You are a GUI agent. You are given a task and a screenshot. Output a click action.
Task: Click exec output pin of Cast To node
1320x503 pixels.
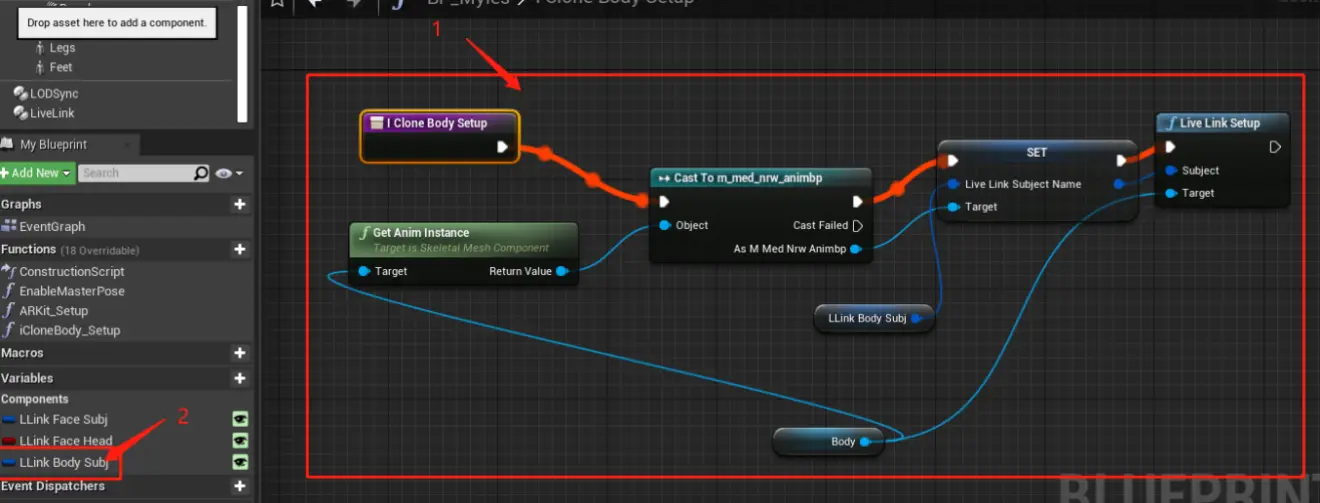[857, 201]
